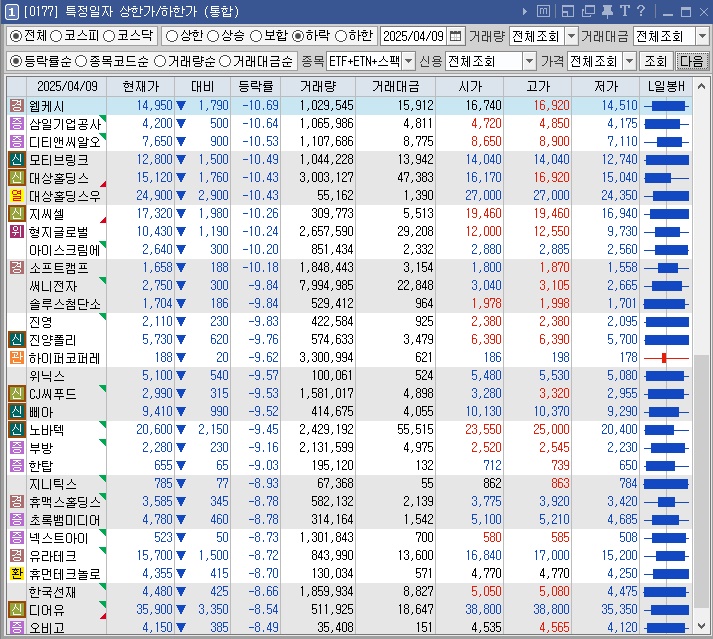Screen dimensions: 713x639
Task: Open stock 형지글로벌 from the list
Action: coord(59,232)
